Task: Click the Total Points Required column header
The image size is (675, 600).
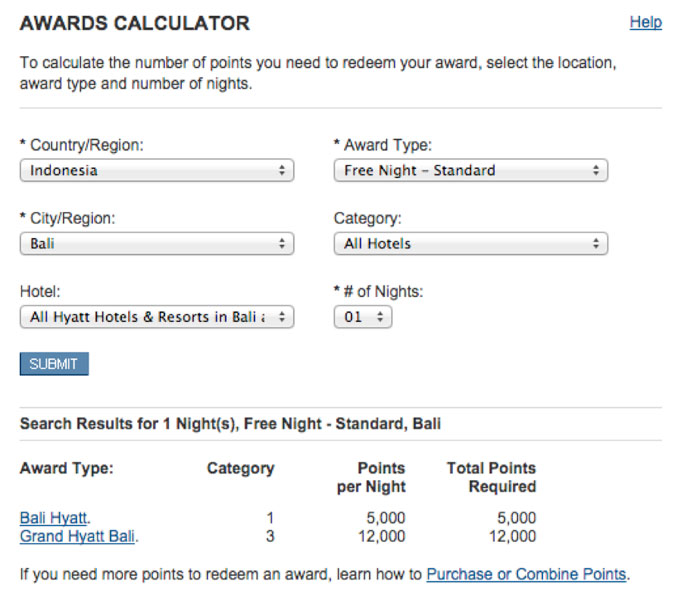Action: pyautogui.click(x=491, y=477)
